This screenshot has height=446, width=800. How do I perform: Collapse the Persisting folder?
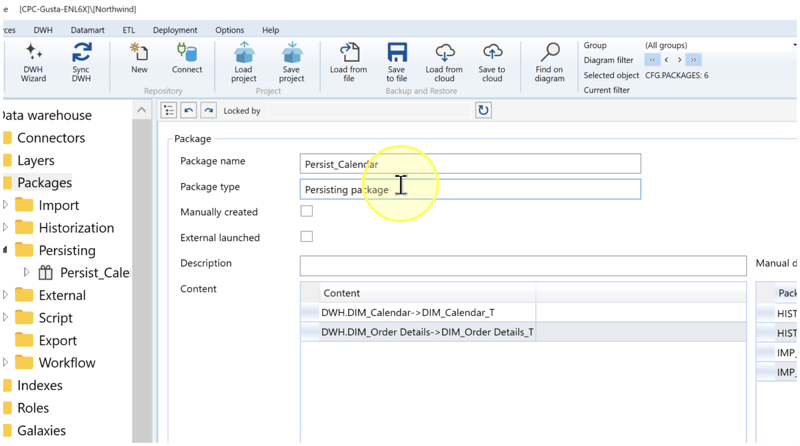6,250
